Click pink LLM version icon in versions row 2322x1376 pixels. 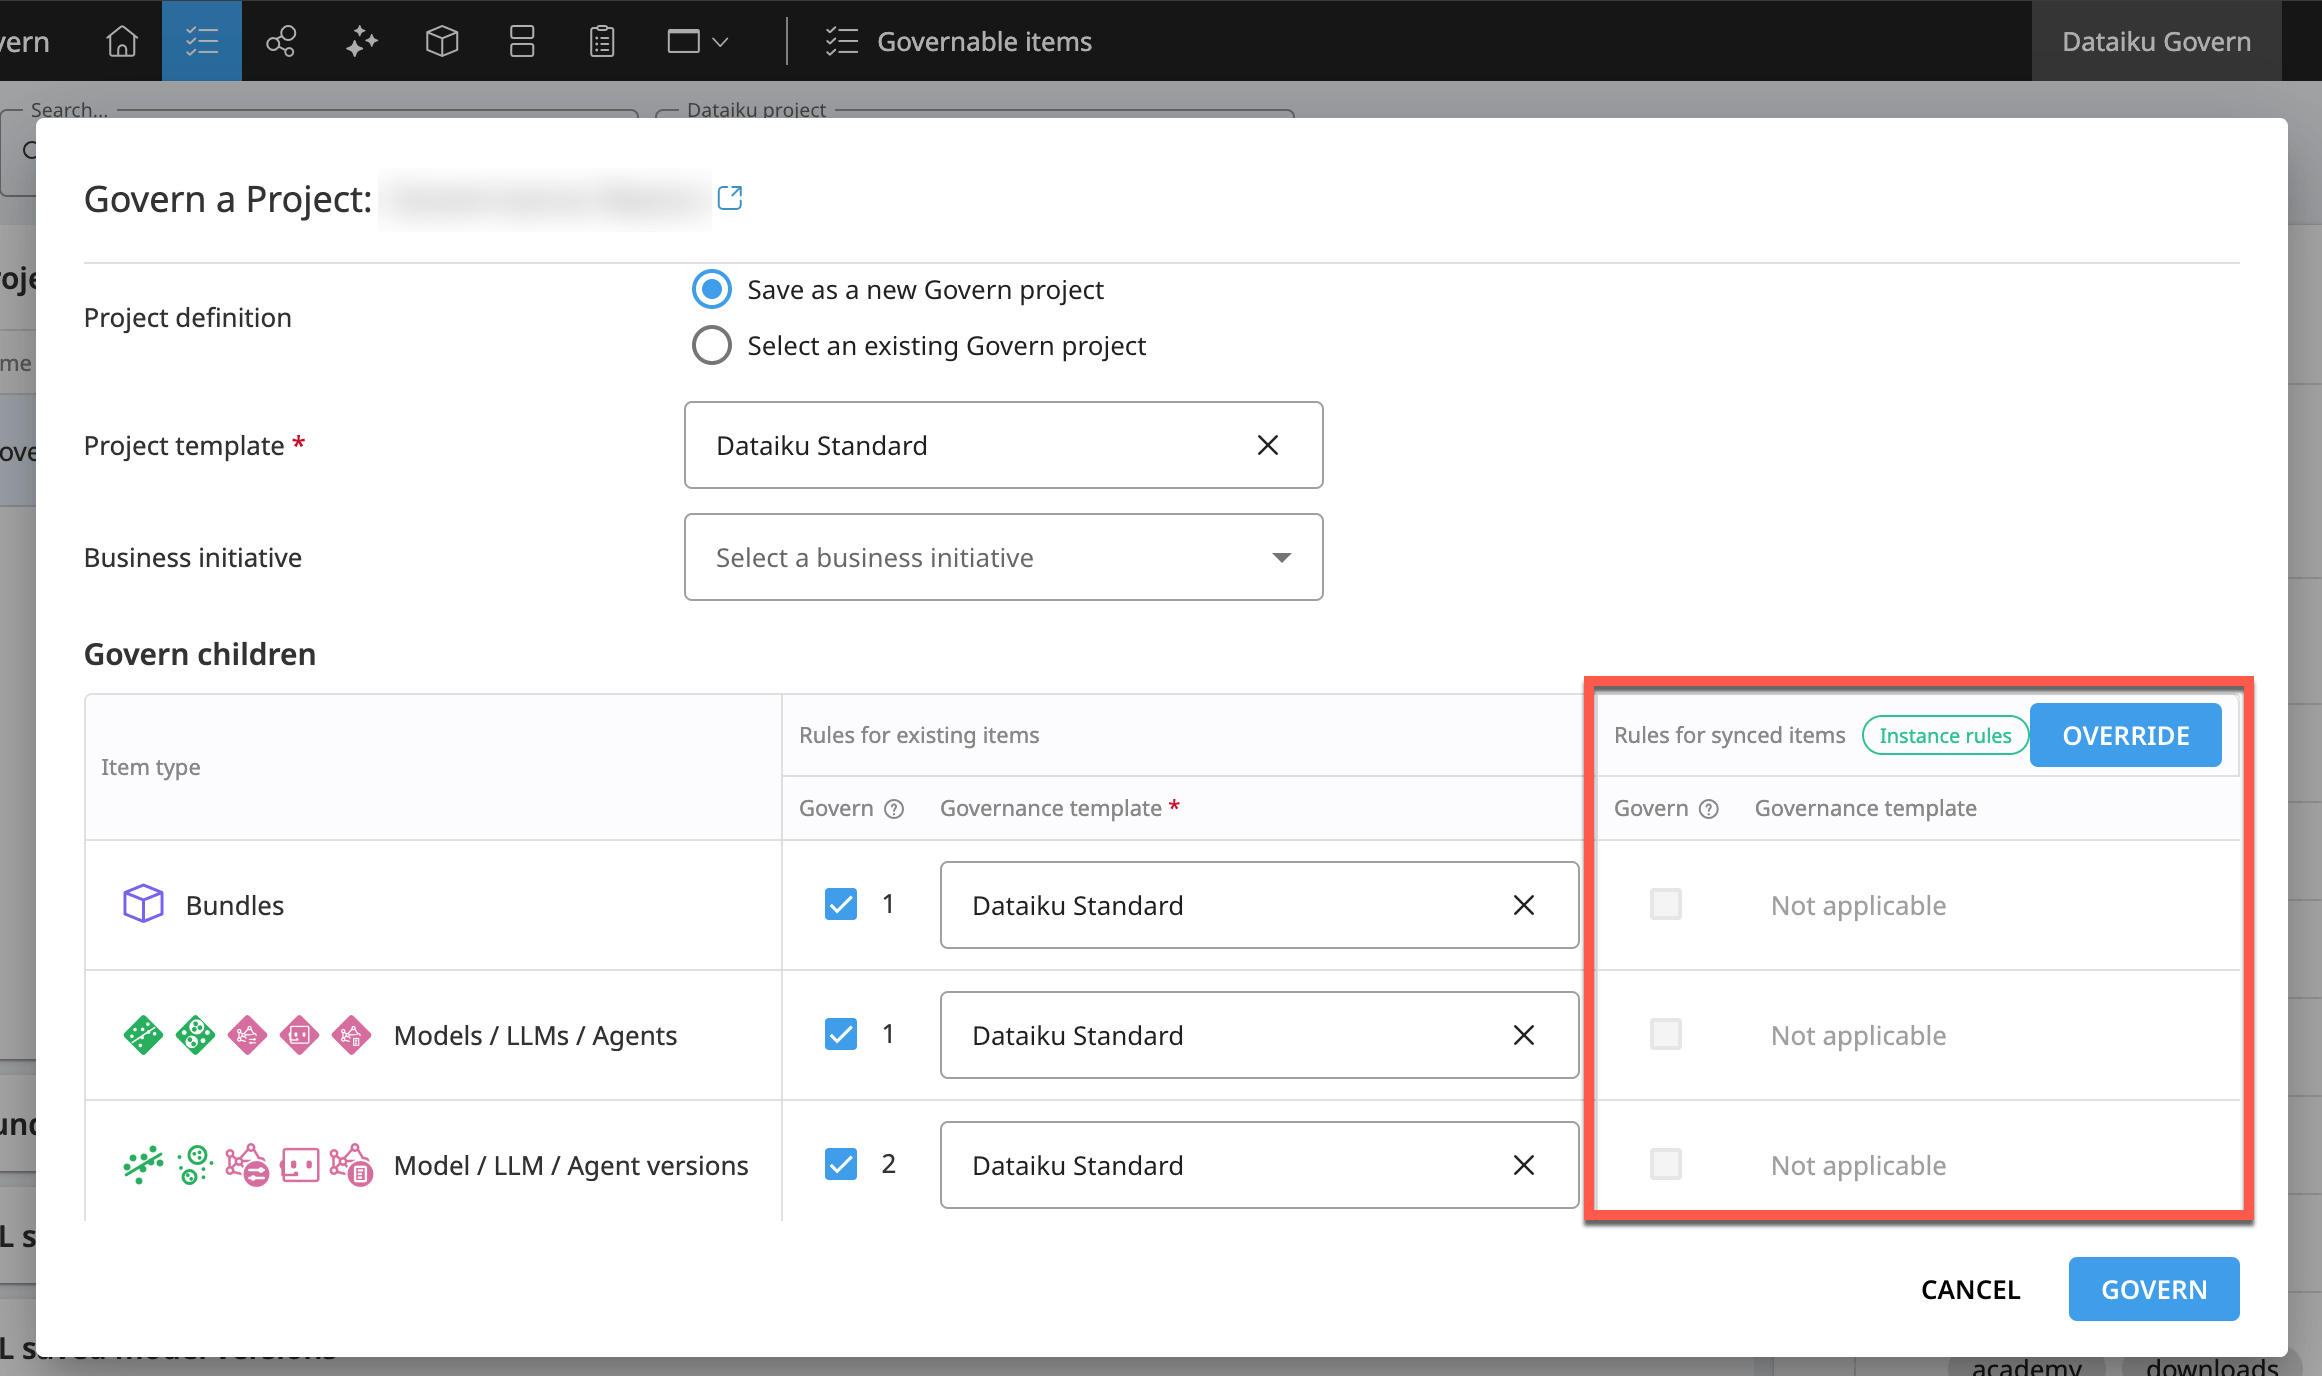point(247,1165)
